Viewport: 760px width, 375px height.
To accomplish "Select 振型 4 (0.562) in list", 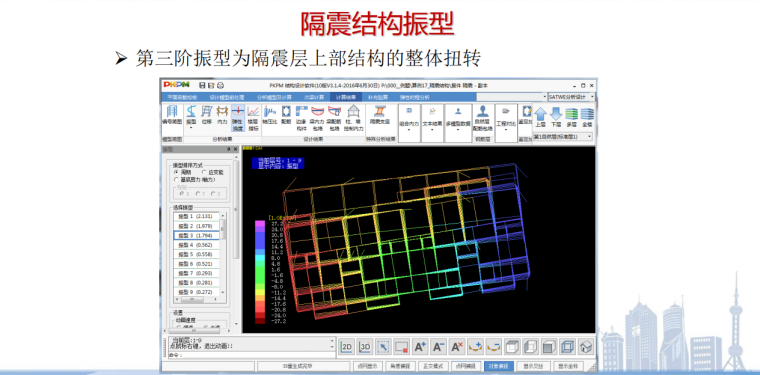I will (196, 245).
